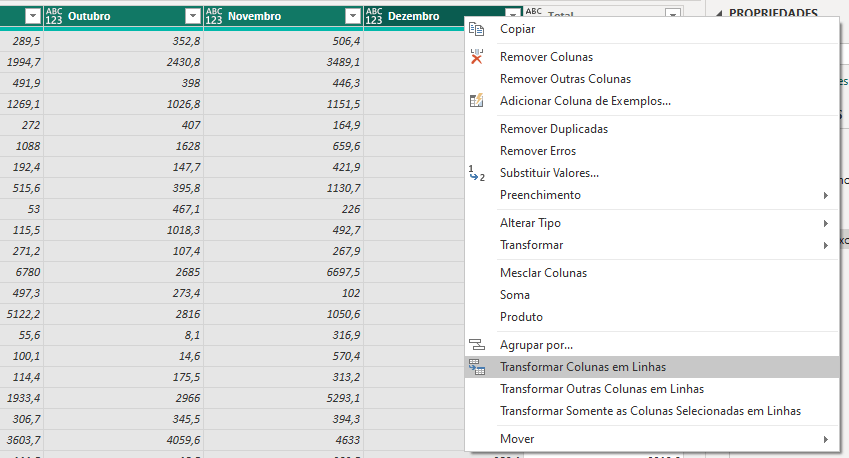
Task: Choose Substituir Valores...
Action: tap(652, 173)
